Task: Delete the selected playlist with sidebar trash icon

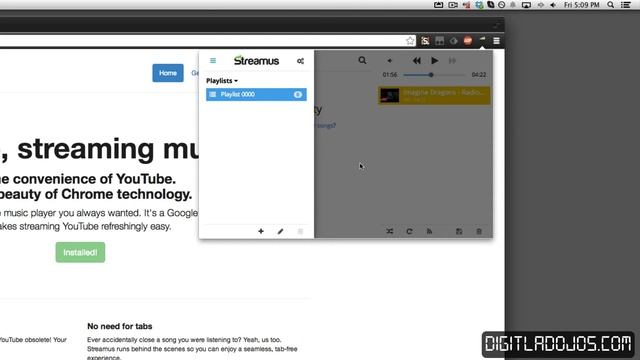Action: 300,231
